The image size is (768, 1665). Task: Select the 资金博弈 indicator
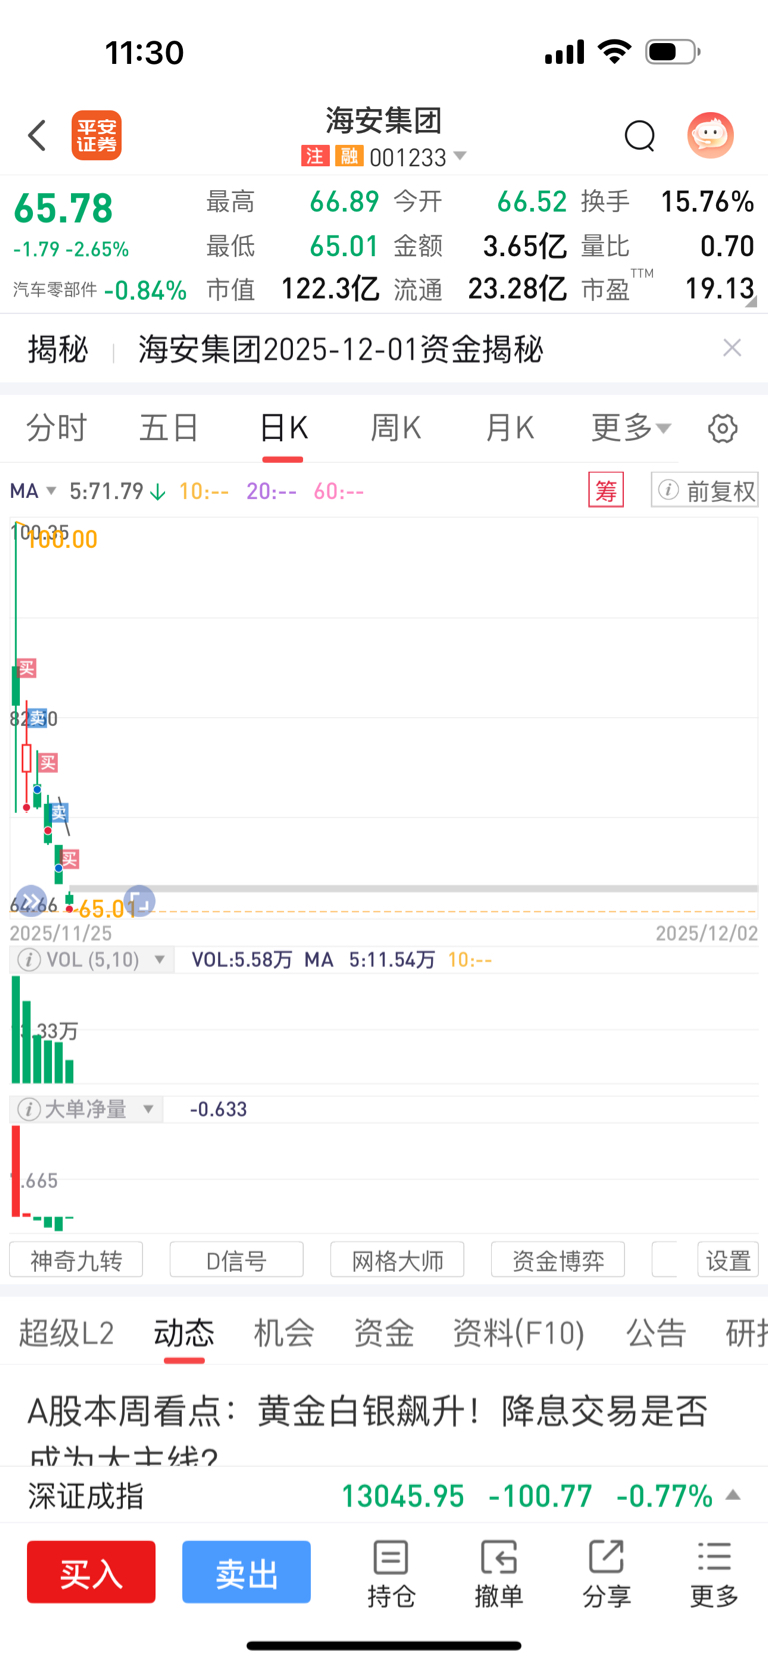pos(558,1260)
